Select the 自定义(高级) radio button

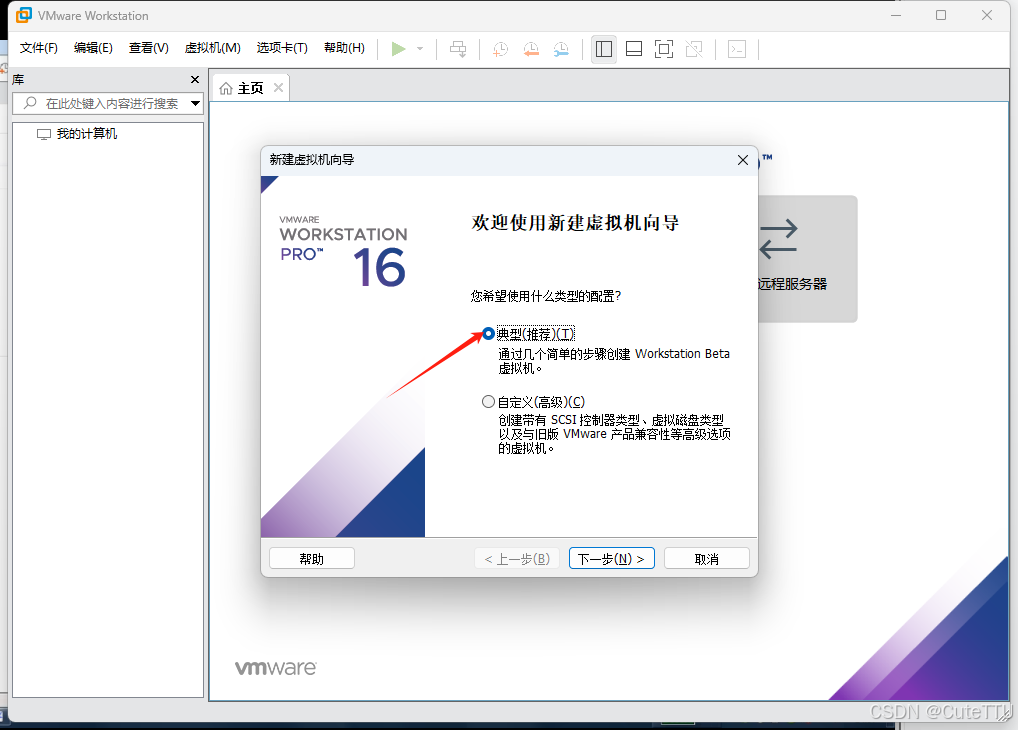pos(488,401)
